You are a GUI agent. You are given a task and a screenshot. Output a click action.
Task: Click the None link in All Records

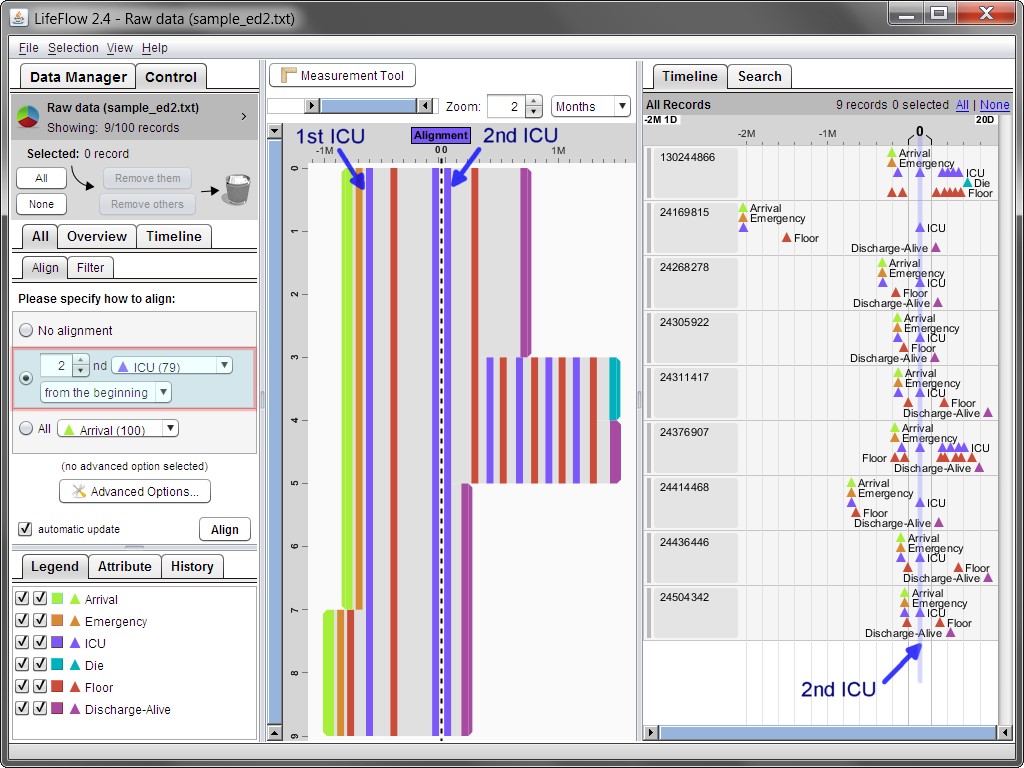coord(994,105)
